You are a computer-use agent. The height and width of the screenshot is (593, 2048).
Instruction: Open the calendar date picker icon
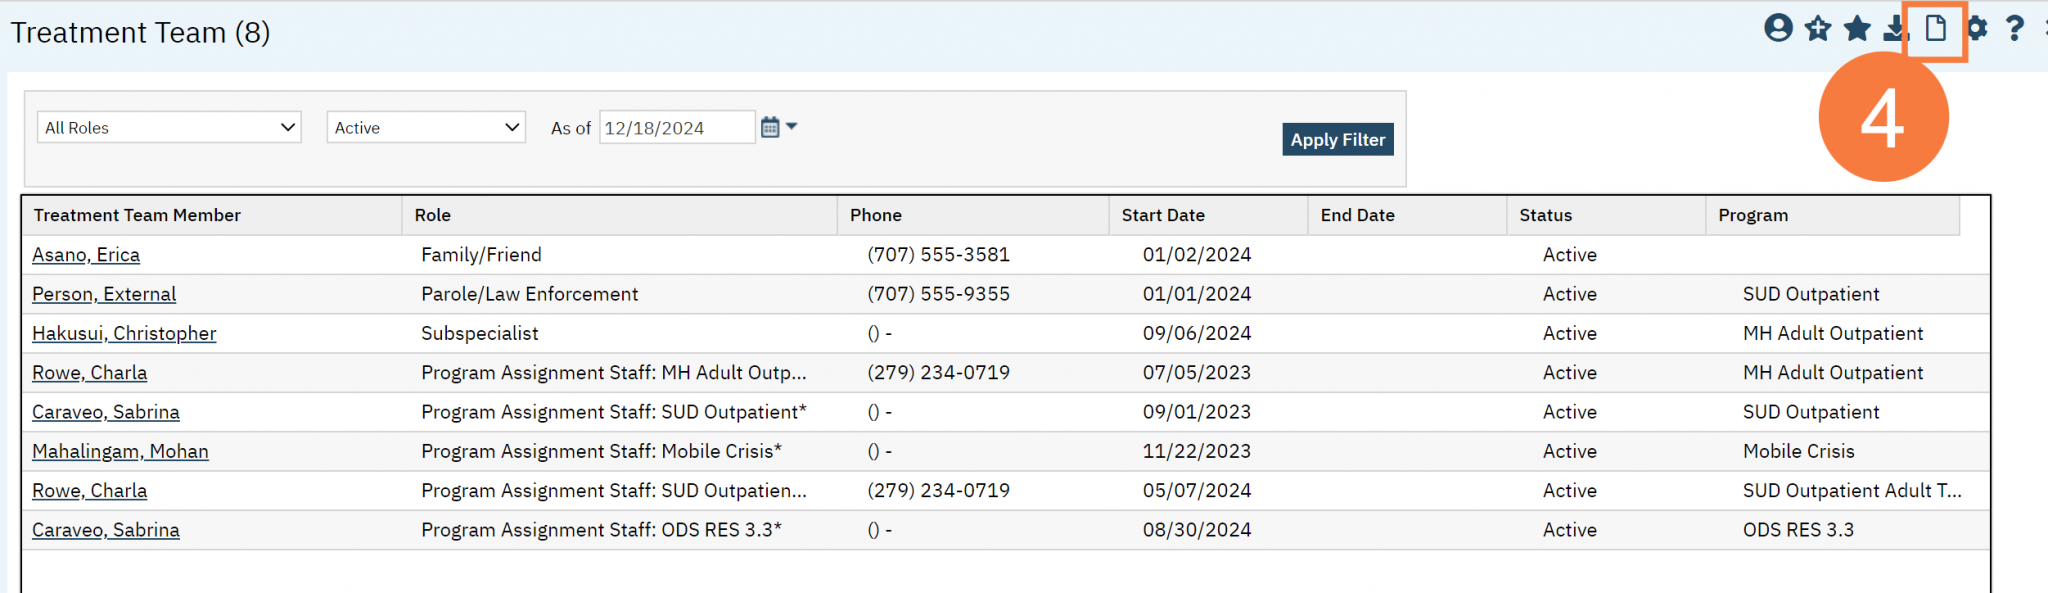(x=770, y=127)
